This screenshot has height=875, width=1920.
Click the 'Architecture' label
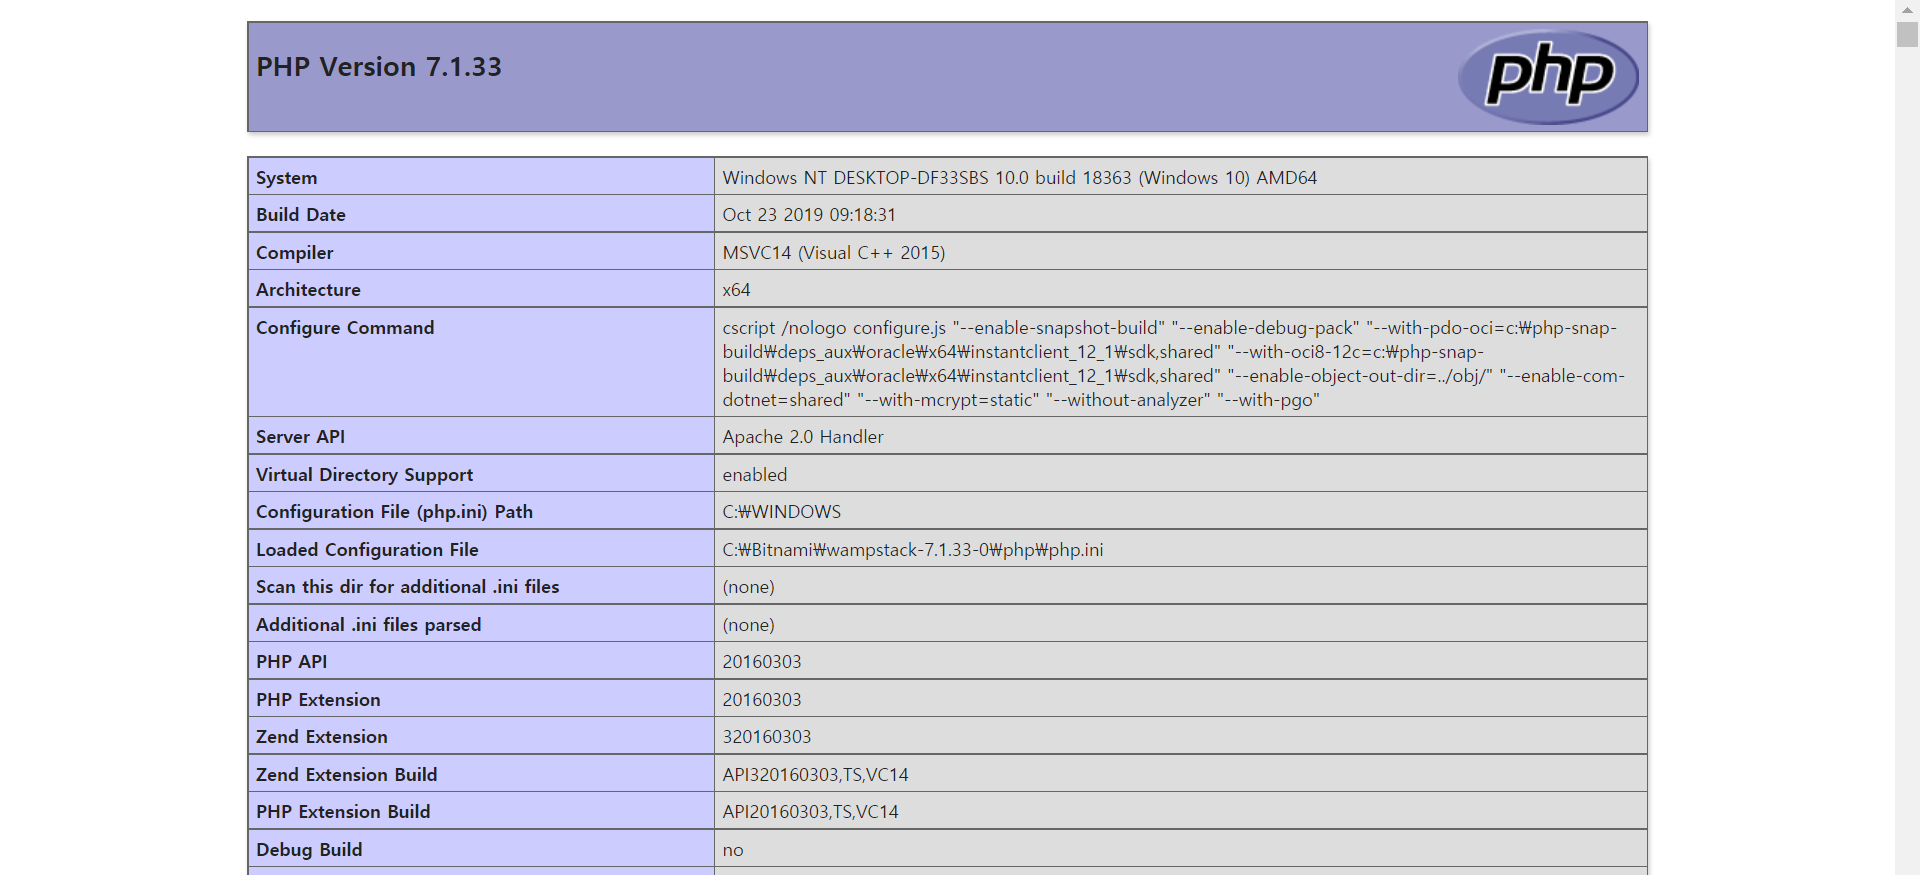tap(308, 290)
